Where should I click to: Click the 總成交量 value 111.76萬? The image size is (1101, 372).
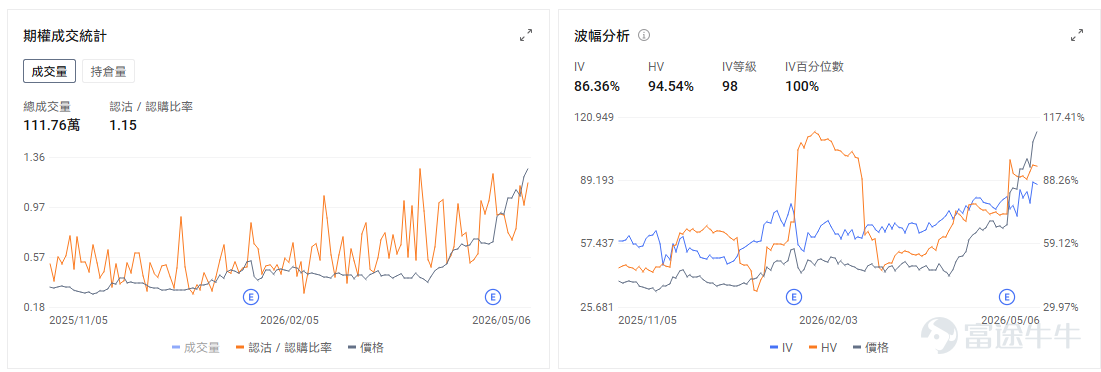pyautogui.click(x=51, y=126)
